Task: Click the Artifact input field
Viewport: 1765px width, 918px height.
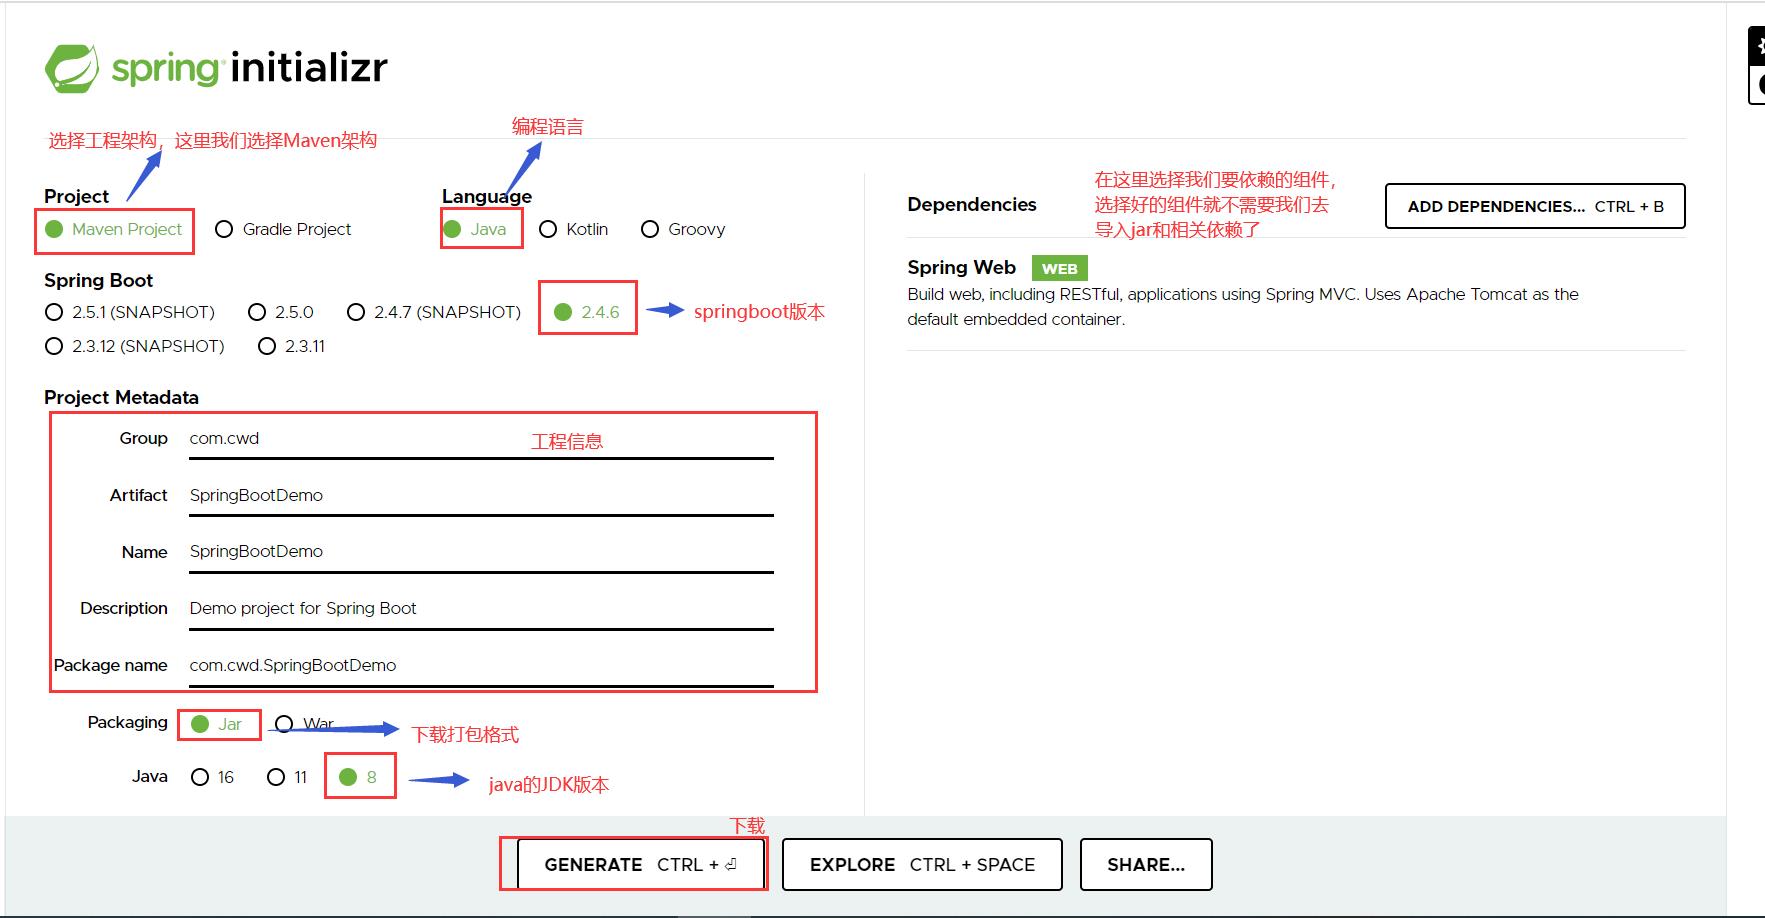Action: [x=481, y=496]
